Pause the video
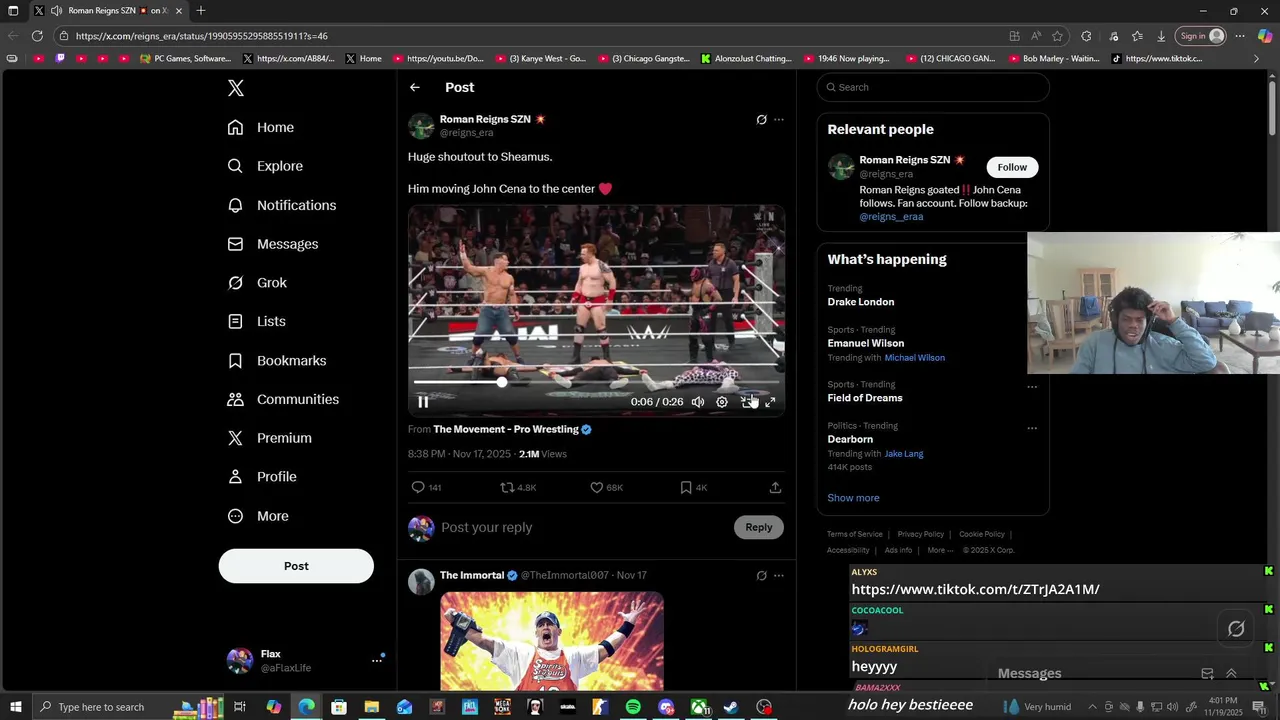 coord(423,402)
